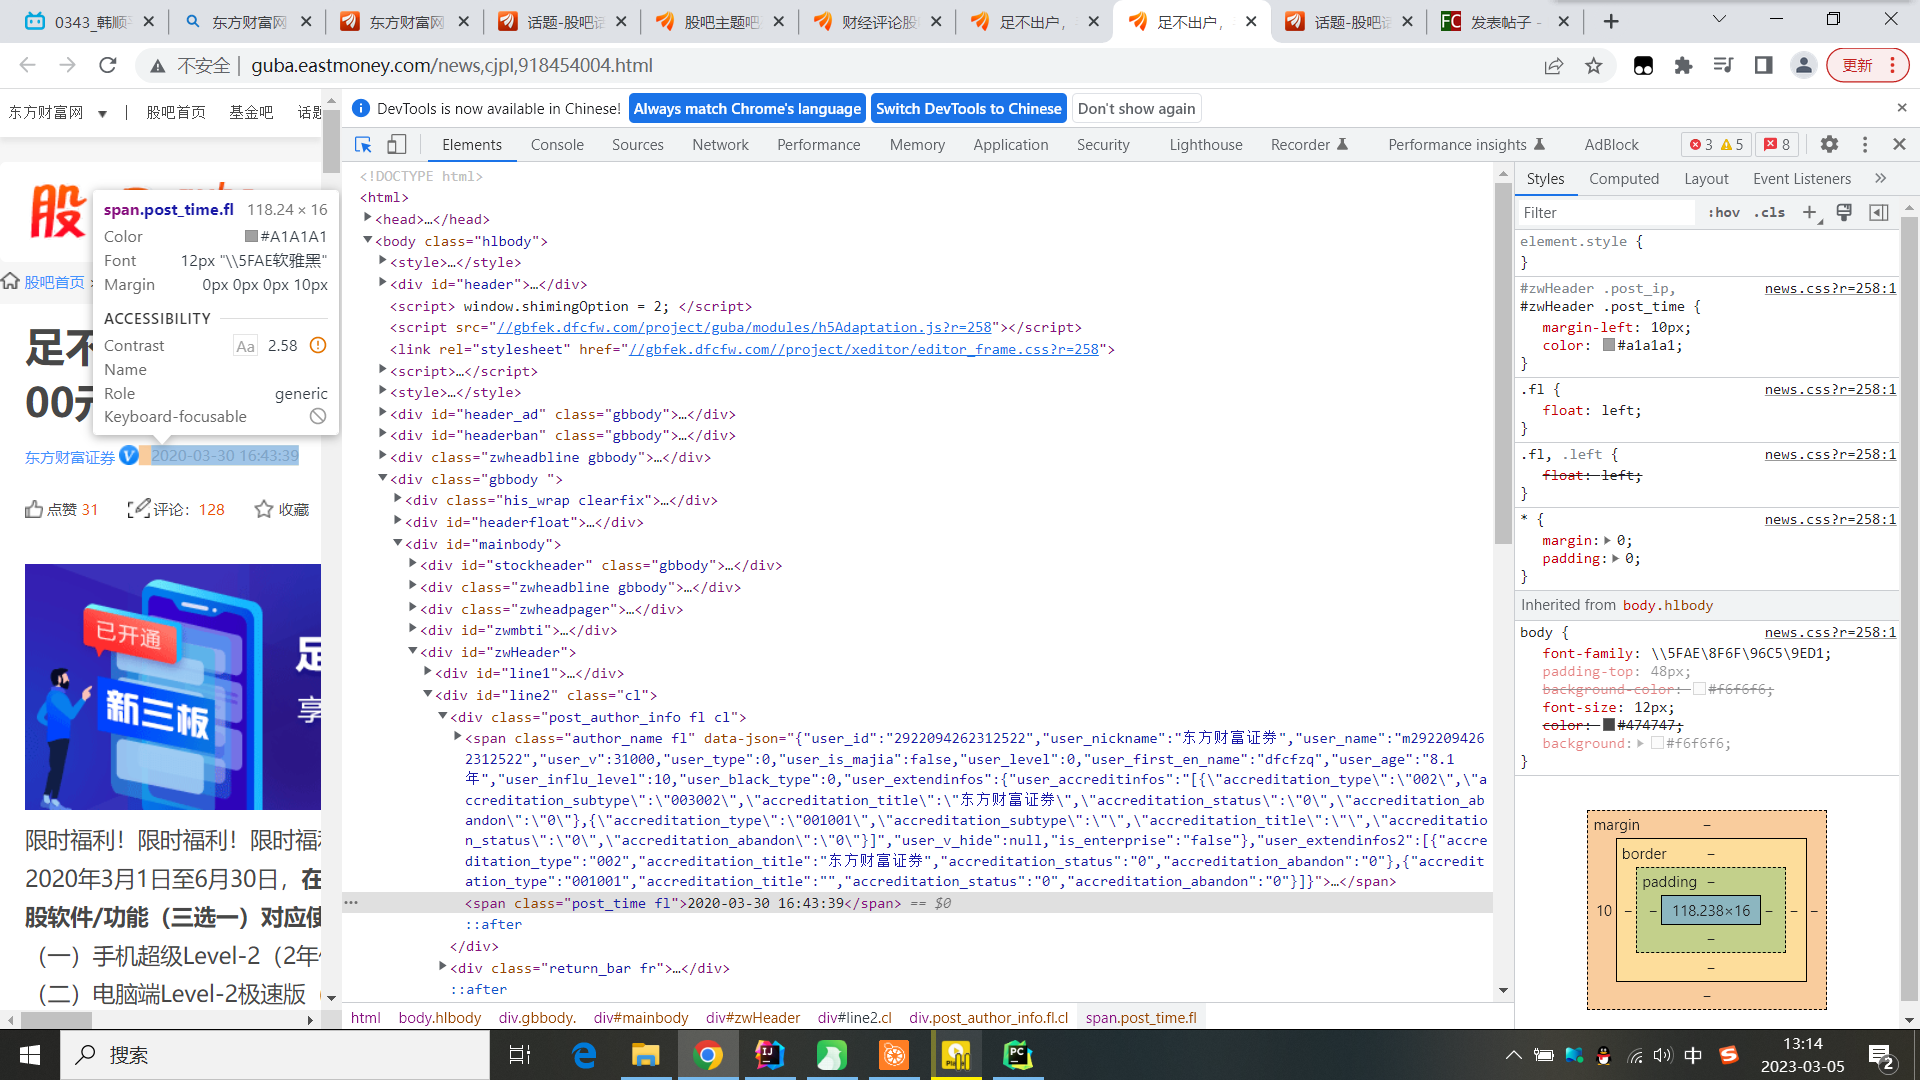Open Edge browser from taskbar
The width and height of the screenshot is (1920, 1080).
(x=584, y=1055)
